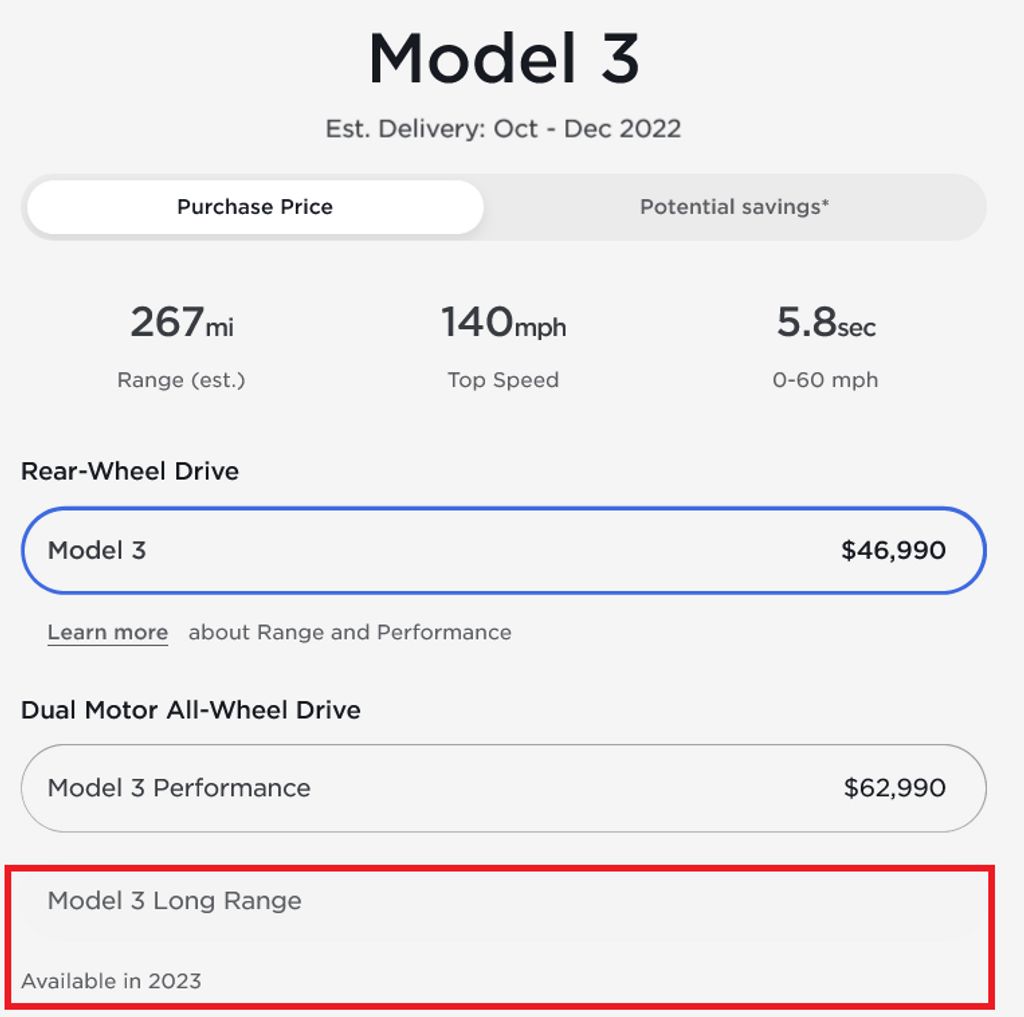Click the Est. Delivery Oct - Dec 2022 text

pos(503,129)
